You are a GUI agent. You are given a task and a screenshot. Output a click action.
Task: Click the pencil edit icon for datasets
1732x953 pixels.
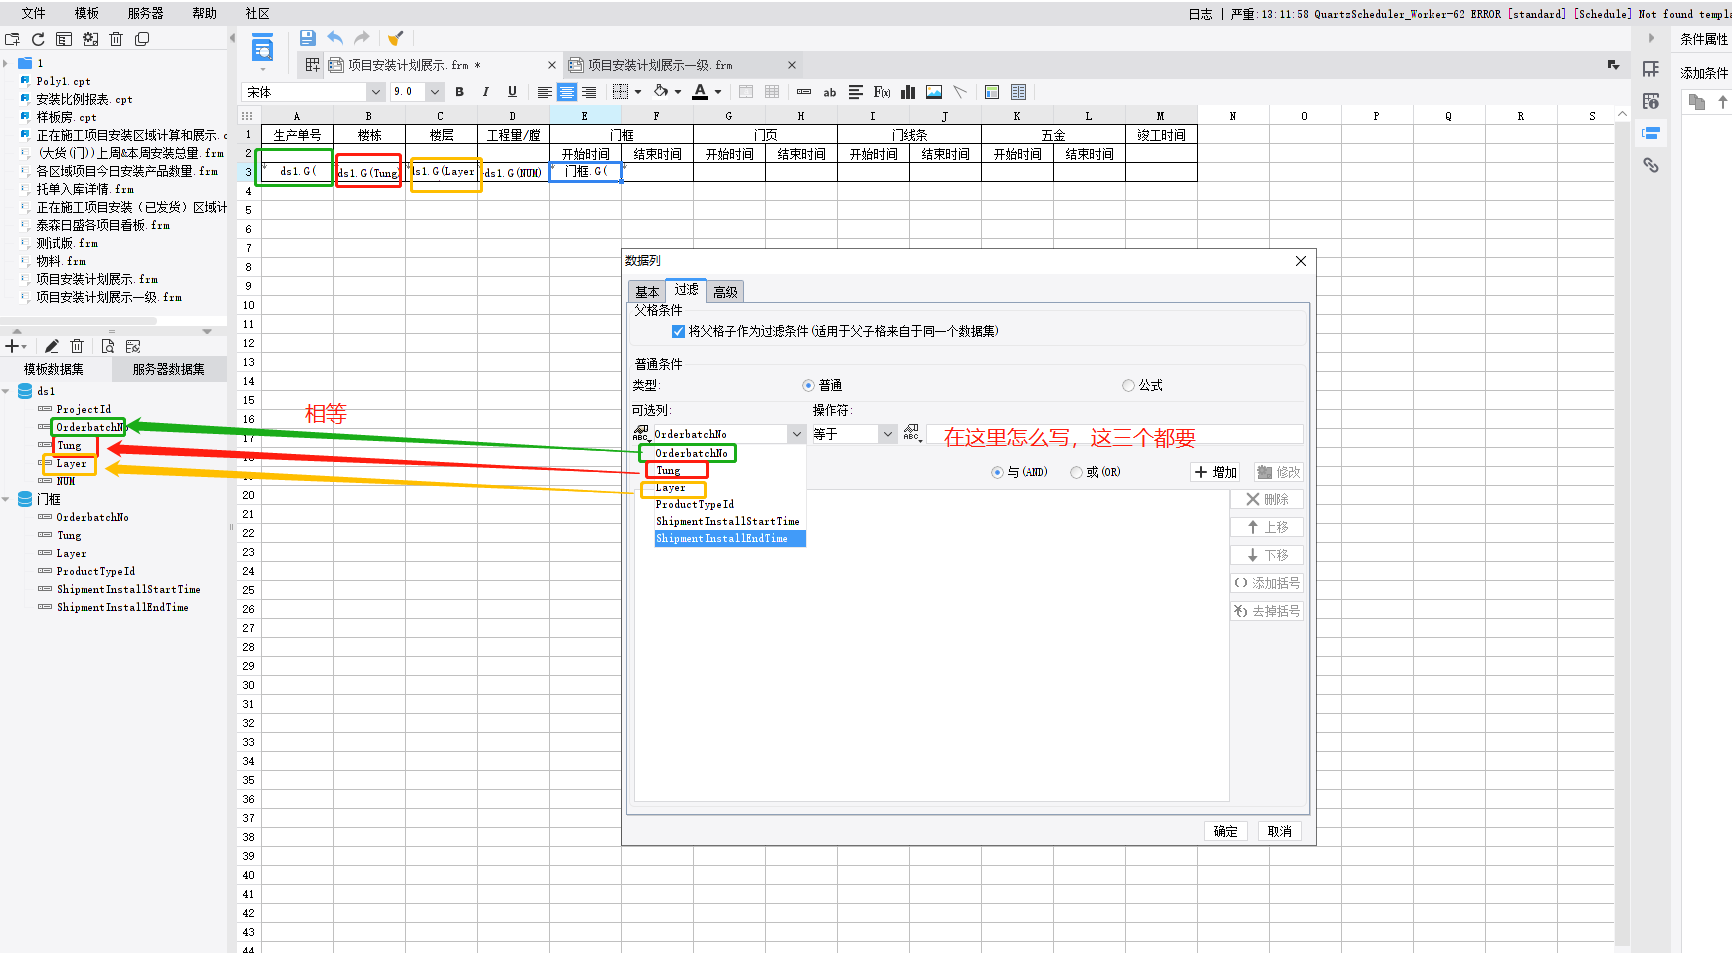(x=52, y=346)
